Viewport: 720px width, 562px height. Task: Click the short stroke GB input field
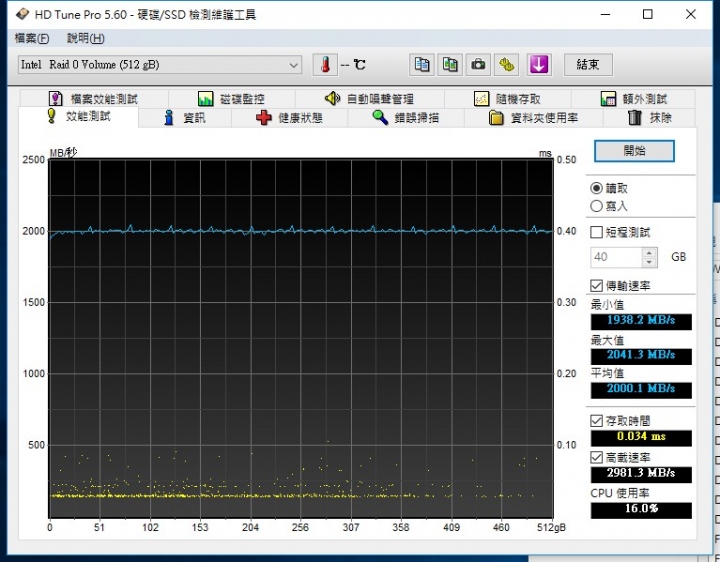pyautogui.click(x=616, y=257)
